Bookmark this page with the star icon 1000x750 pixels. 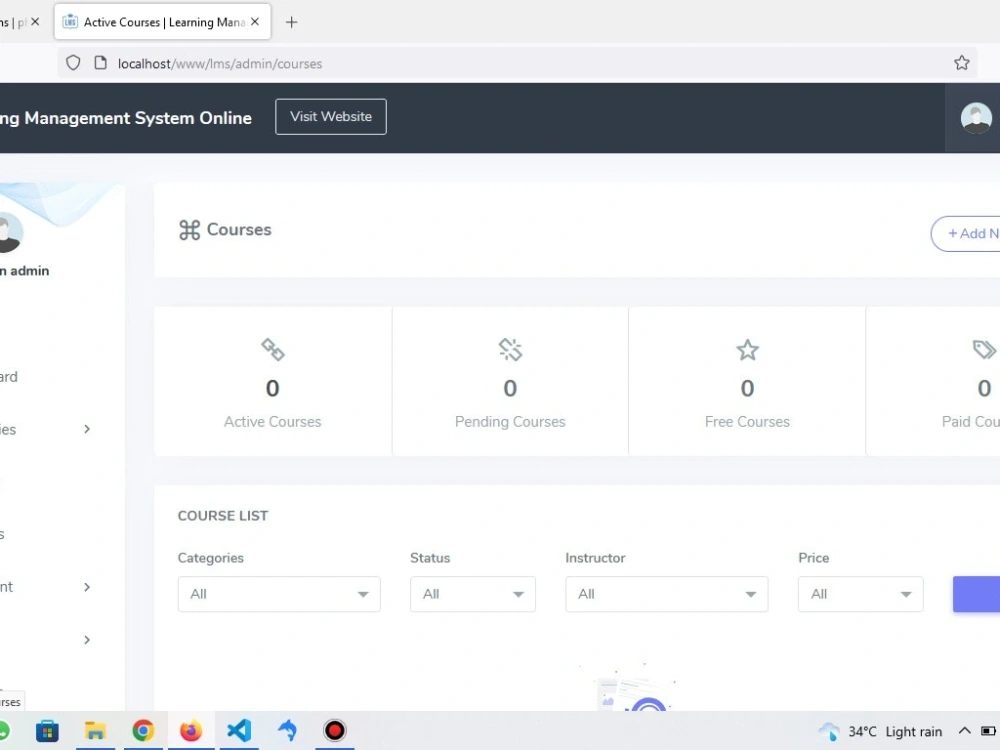click(x=962, y=62)
